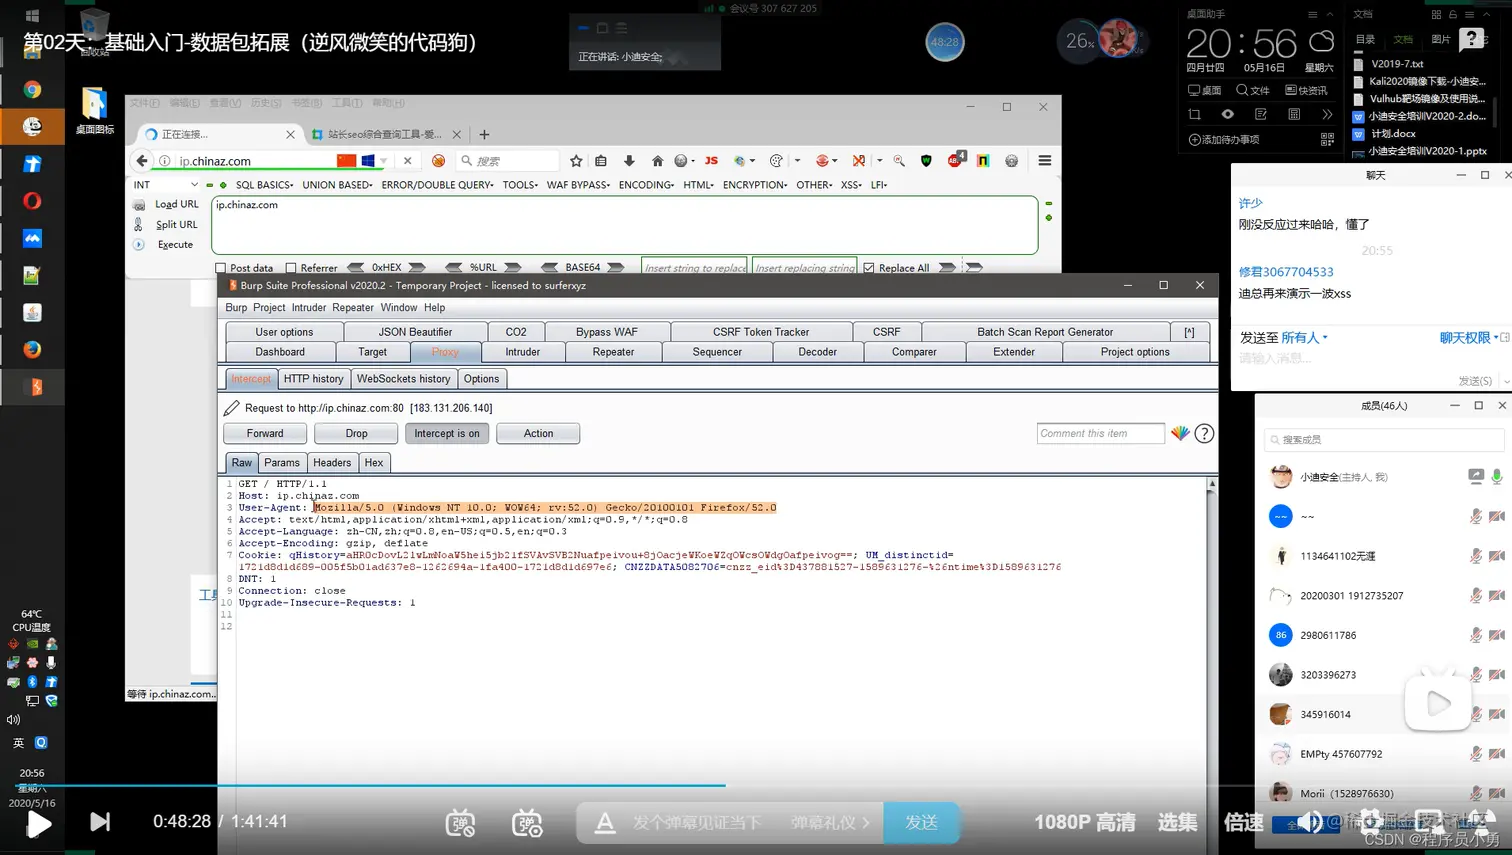Expand WAF BYPASS menu
Screen dimensions: 1512x855
coord(578,185)
